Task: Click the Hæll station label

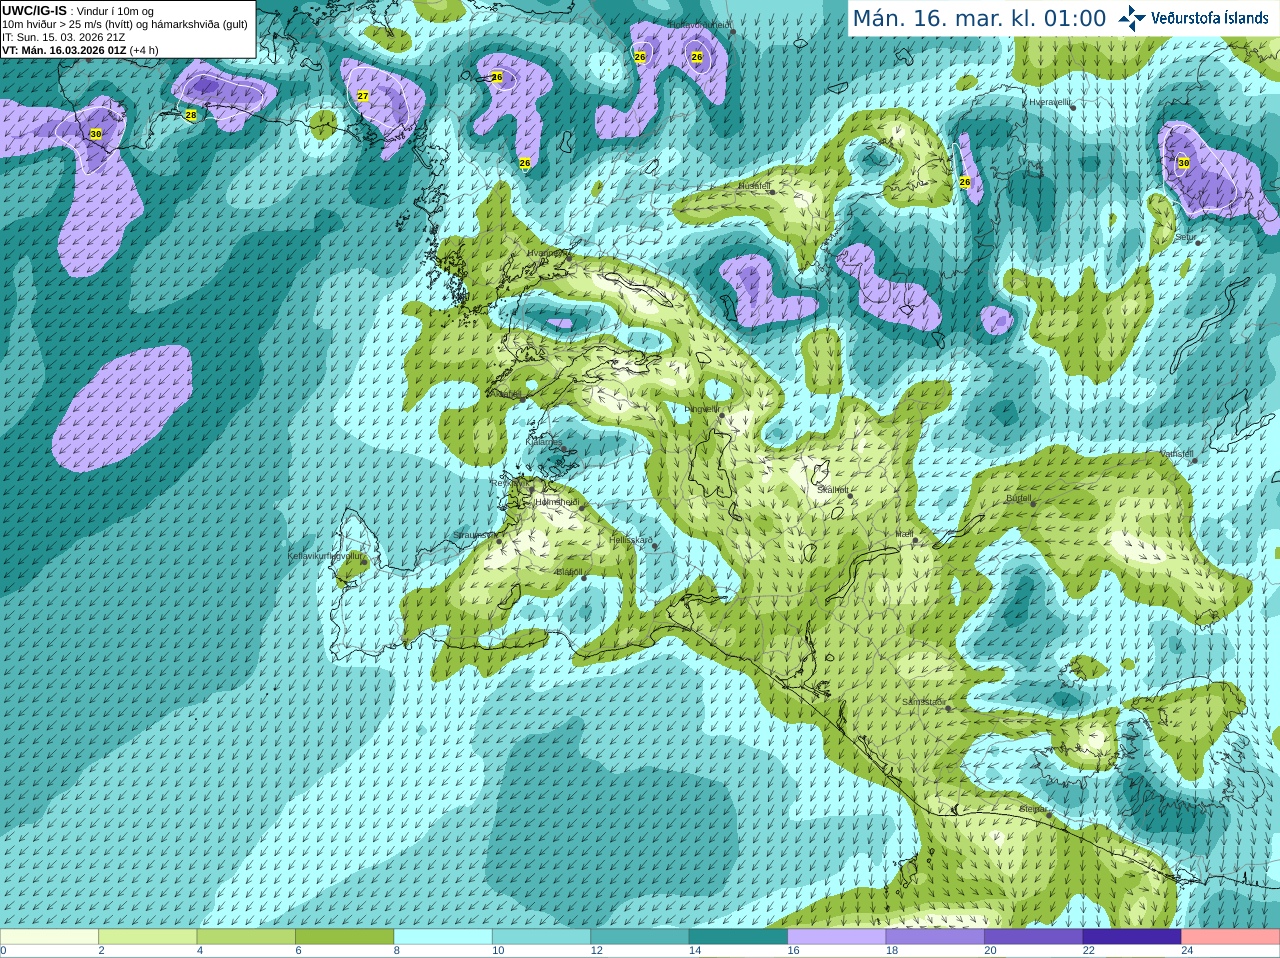Action: click(904, 534)
